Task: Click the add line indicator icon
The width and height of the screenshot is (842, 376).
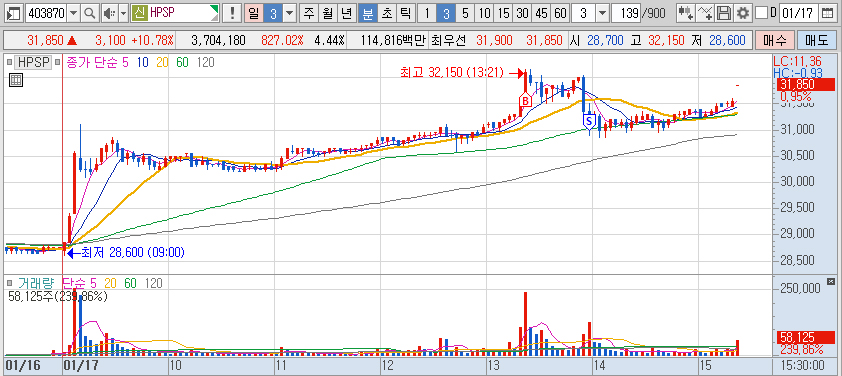Action: 706,13
